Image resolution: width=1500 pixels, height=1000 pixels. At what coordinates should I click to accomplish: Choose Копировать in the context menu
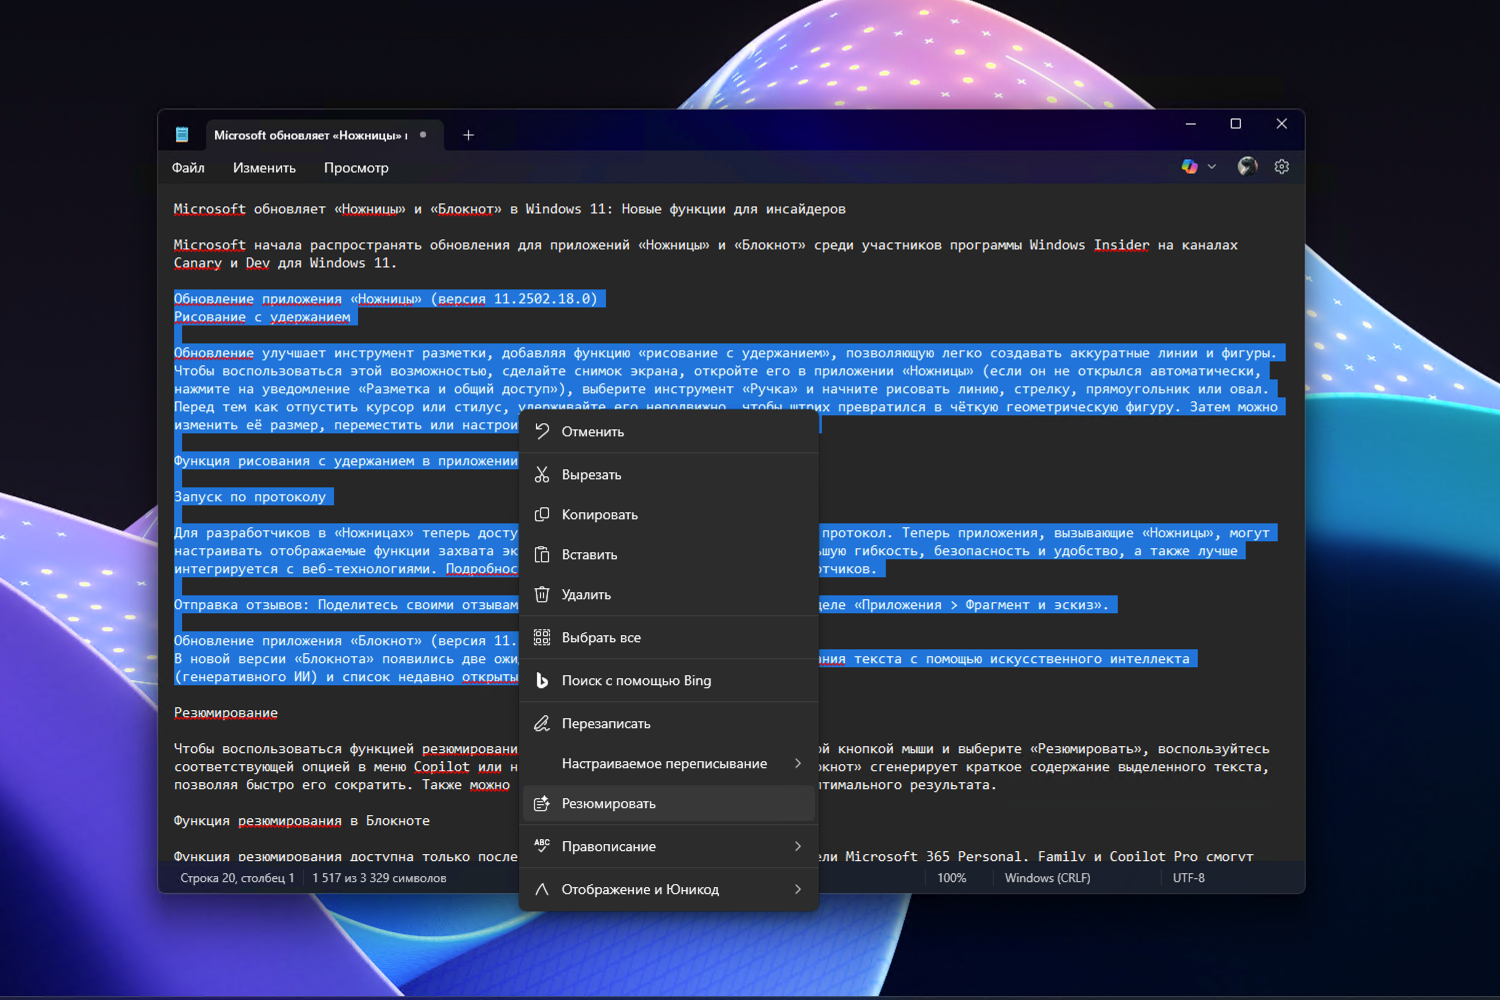coord(669,515)
